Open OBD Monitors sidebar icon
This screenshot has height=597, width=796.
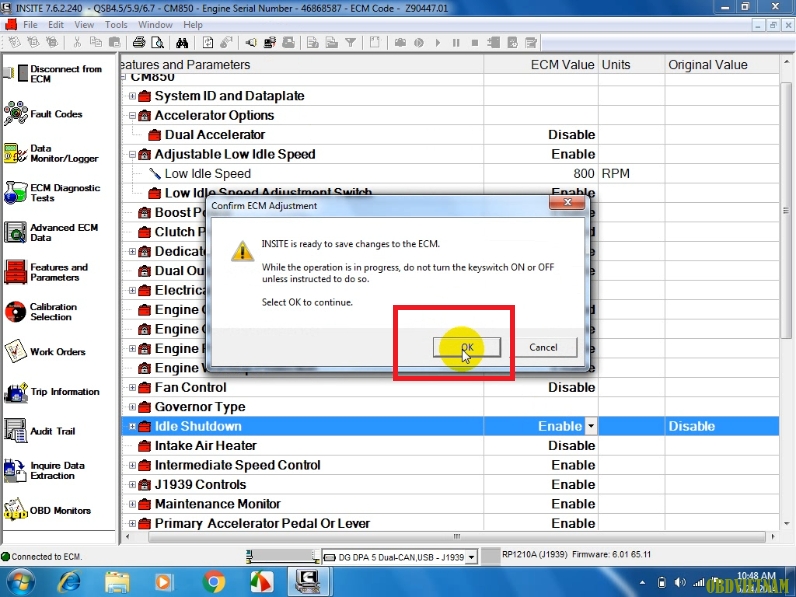(x=15, y=510)
